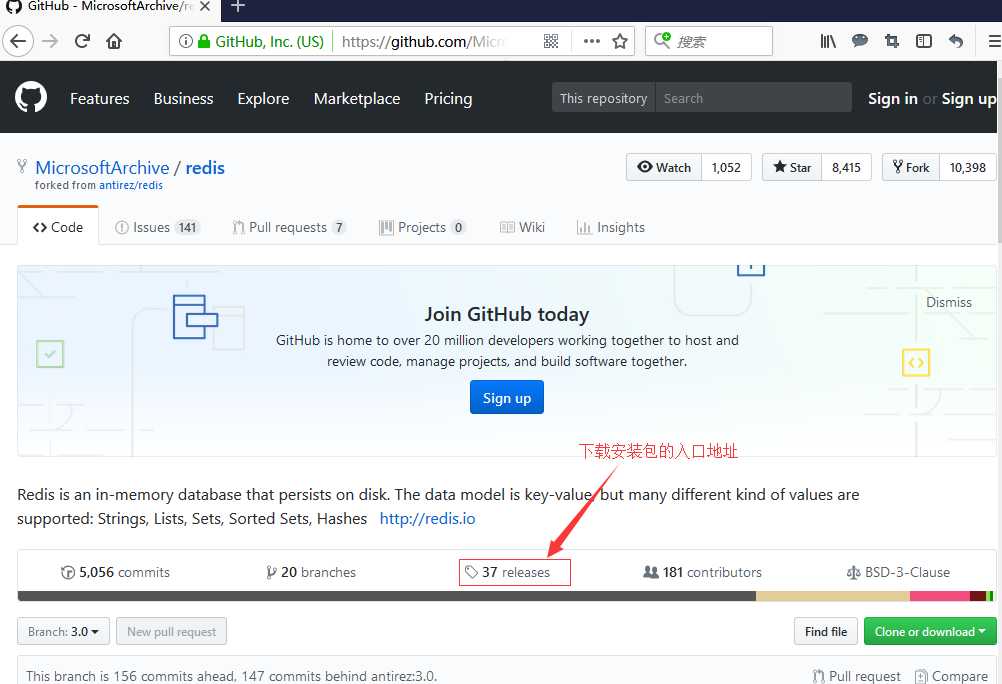Click Sign in link in header
The height and width of the screenshot is (684, 1002).
pyautogui.click(x=893, y=98)
